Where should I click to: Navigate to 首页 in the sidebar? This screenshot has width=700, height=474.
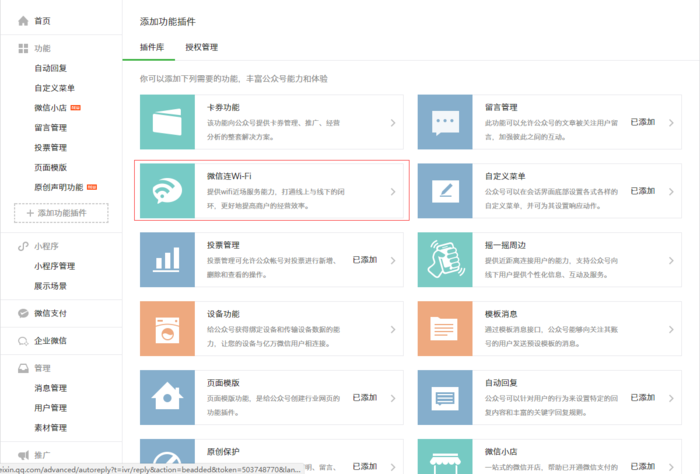[x=42, y=20]
